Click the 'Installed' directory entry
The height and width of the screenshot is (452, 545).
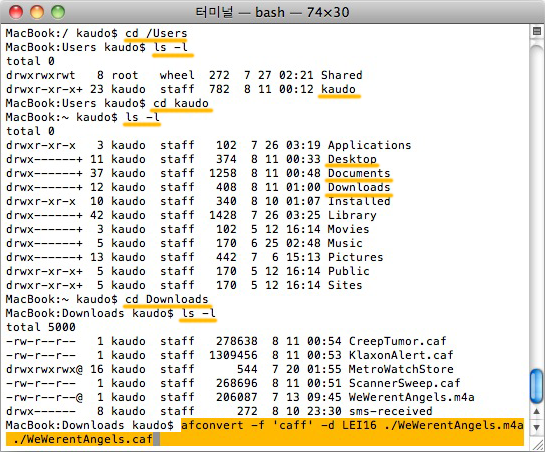click(359, 201)
